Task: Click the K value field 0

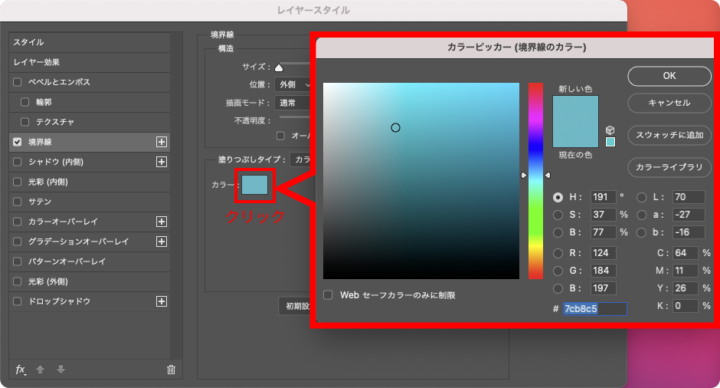Action: pos(685,306)
